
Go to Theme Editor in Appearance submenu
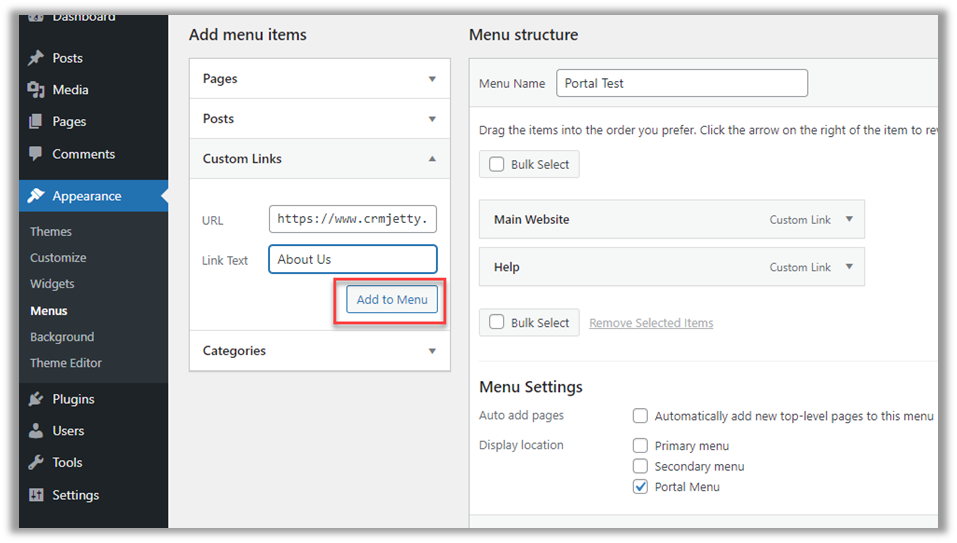pyautogui.click(x=66, y=363)
